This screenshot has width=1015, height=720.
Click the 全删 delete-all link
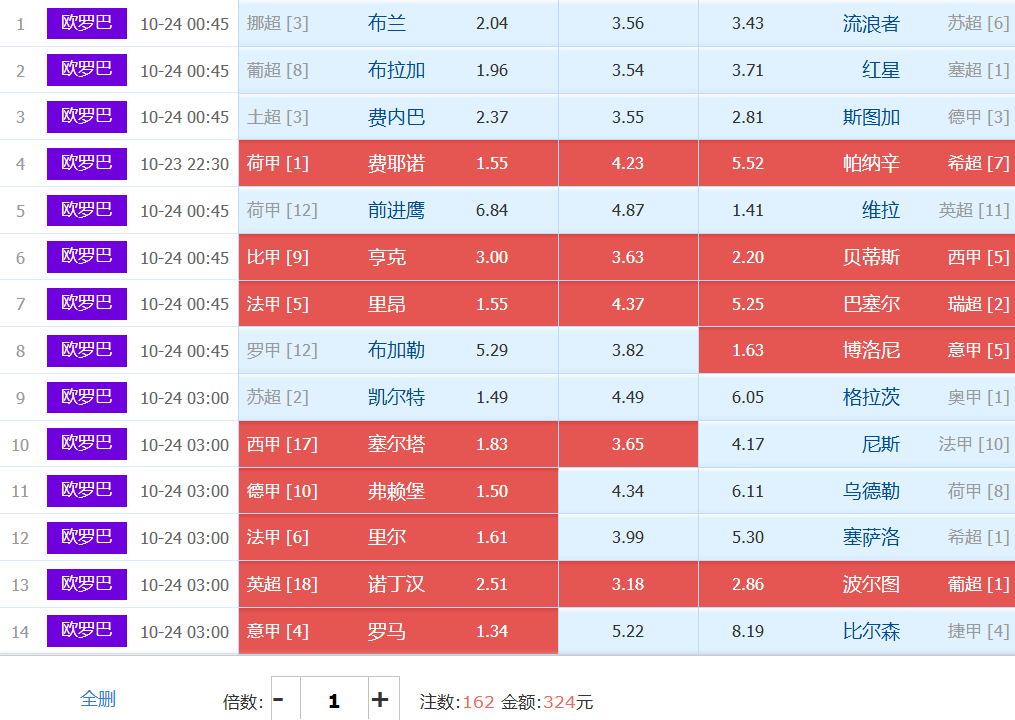pyautogui.click(x=98, y=699)
